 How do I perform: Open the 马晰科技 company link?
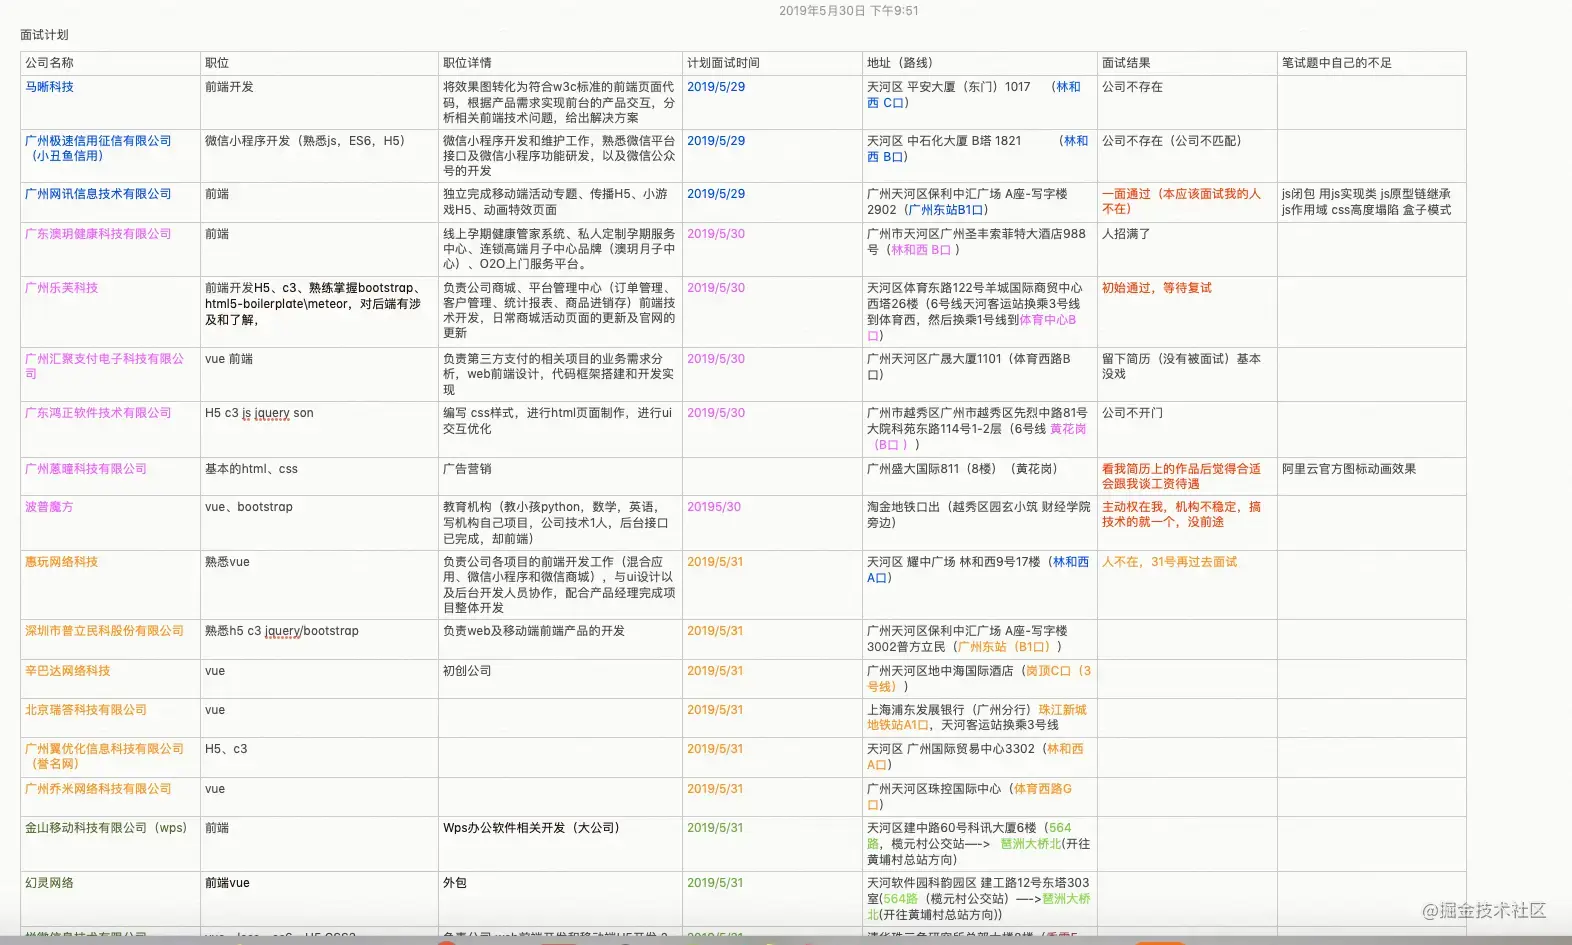[x=49, y=87]
